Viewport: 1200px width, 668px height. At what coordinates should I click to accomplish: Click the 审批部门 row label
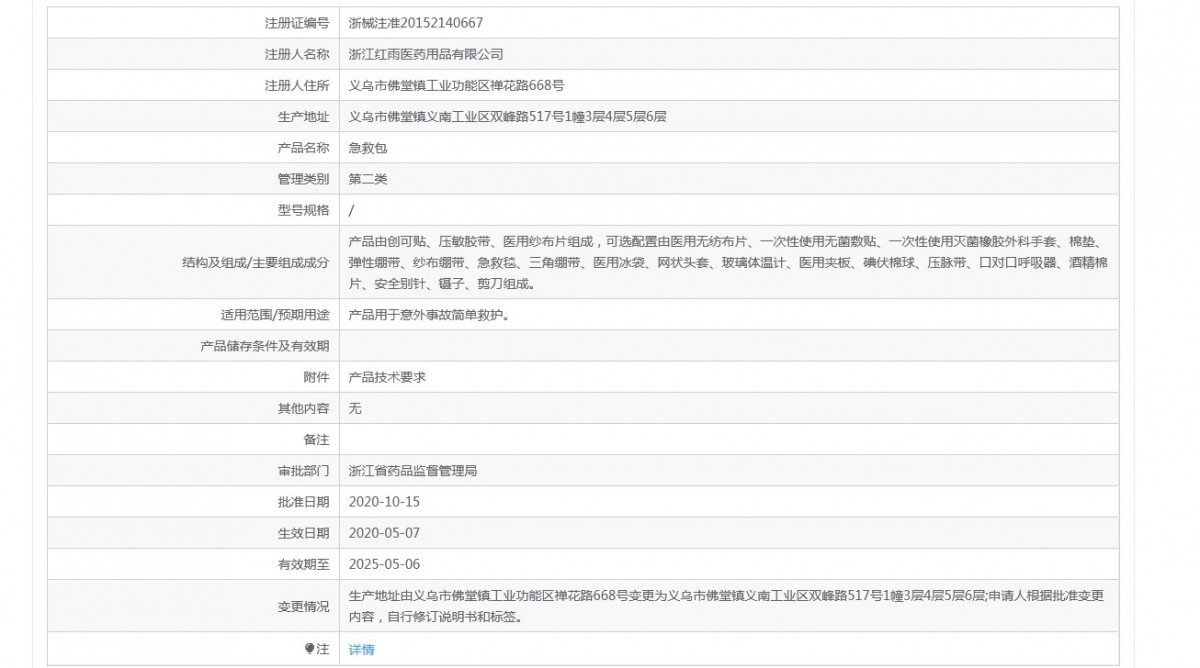[x=303, y=470]
